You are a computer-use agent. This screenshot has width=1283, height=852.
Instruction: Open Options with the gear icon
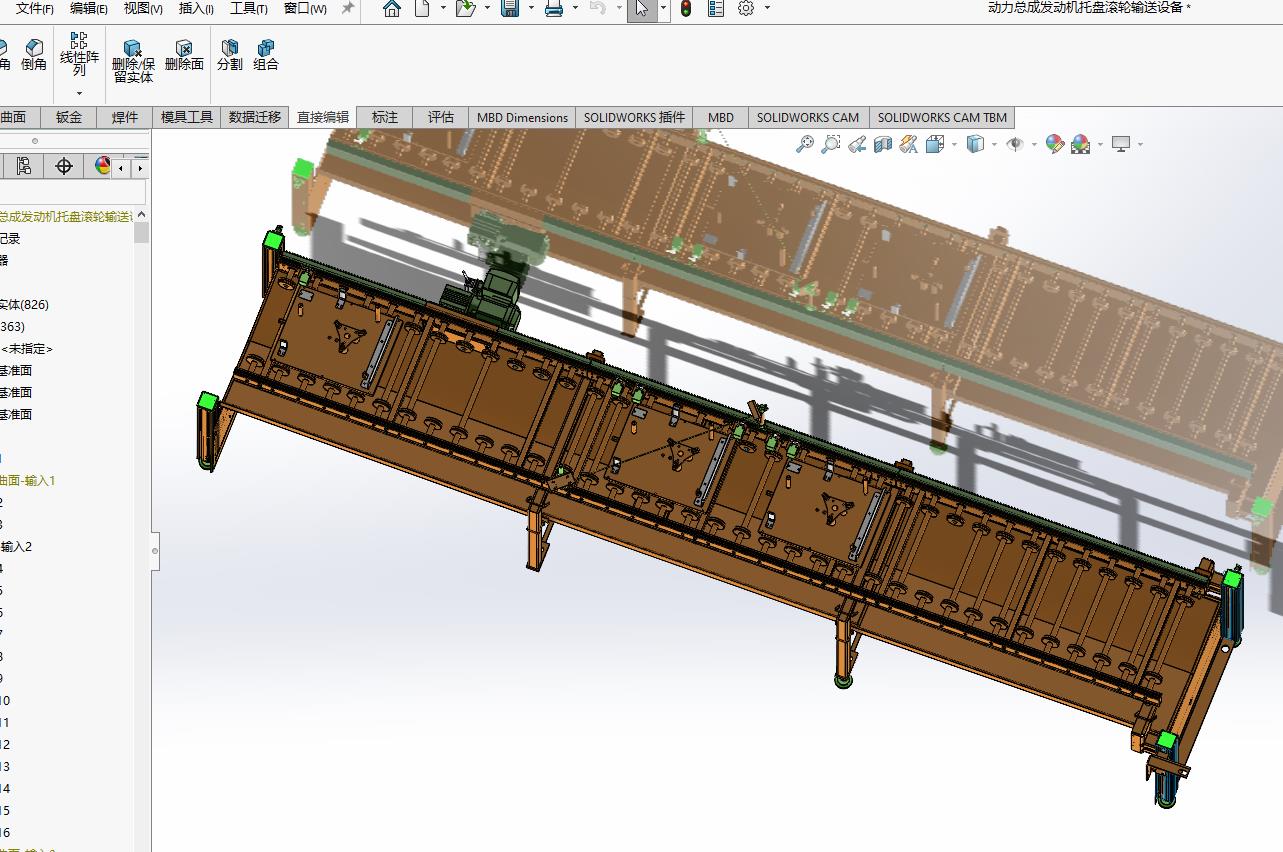pyautogui.click(x=746, y=8)
